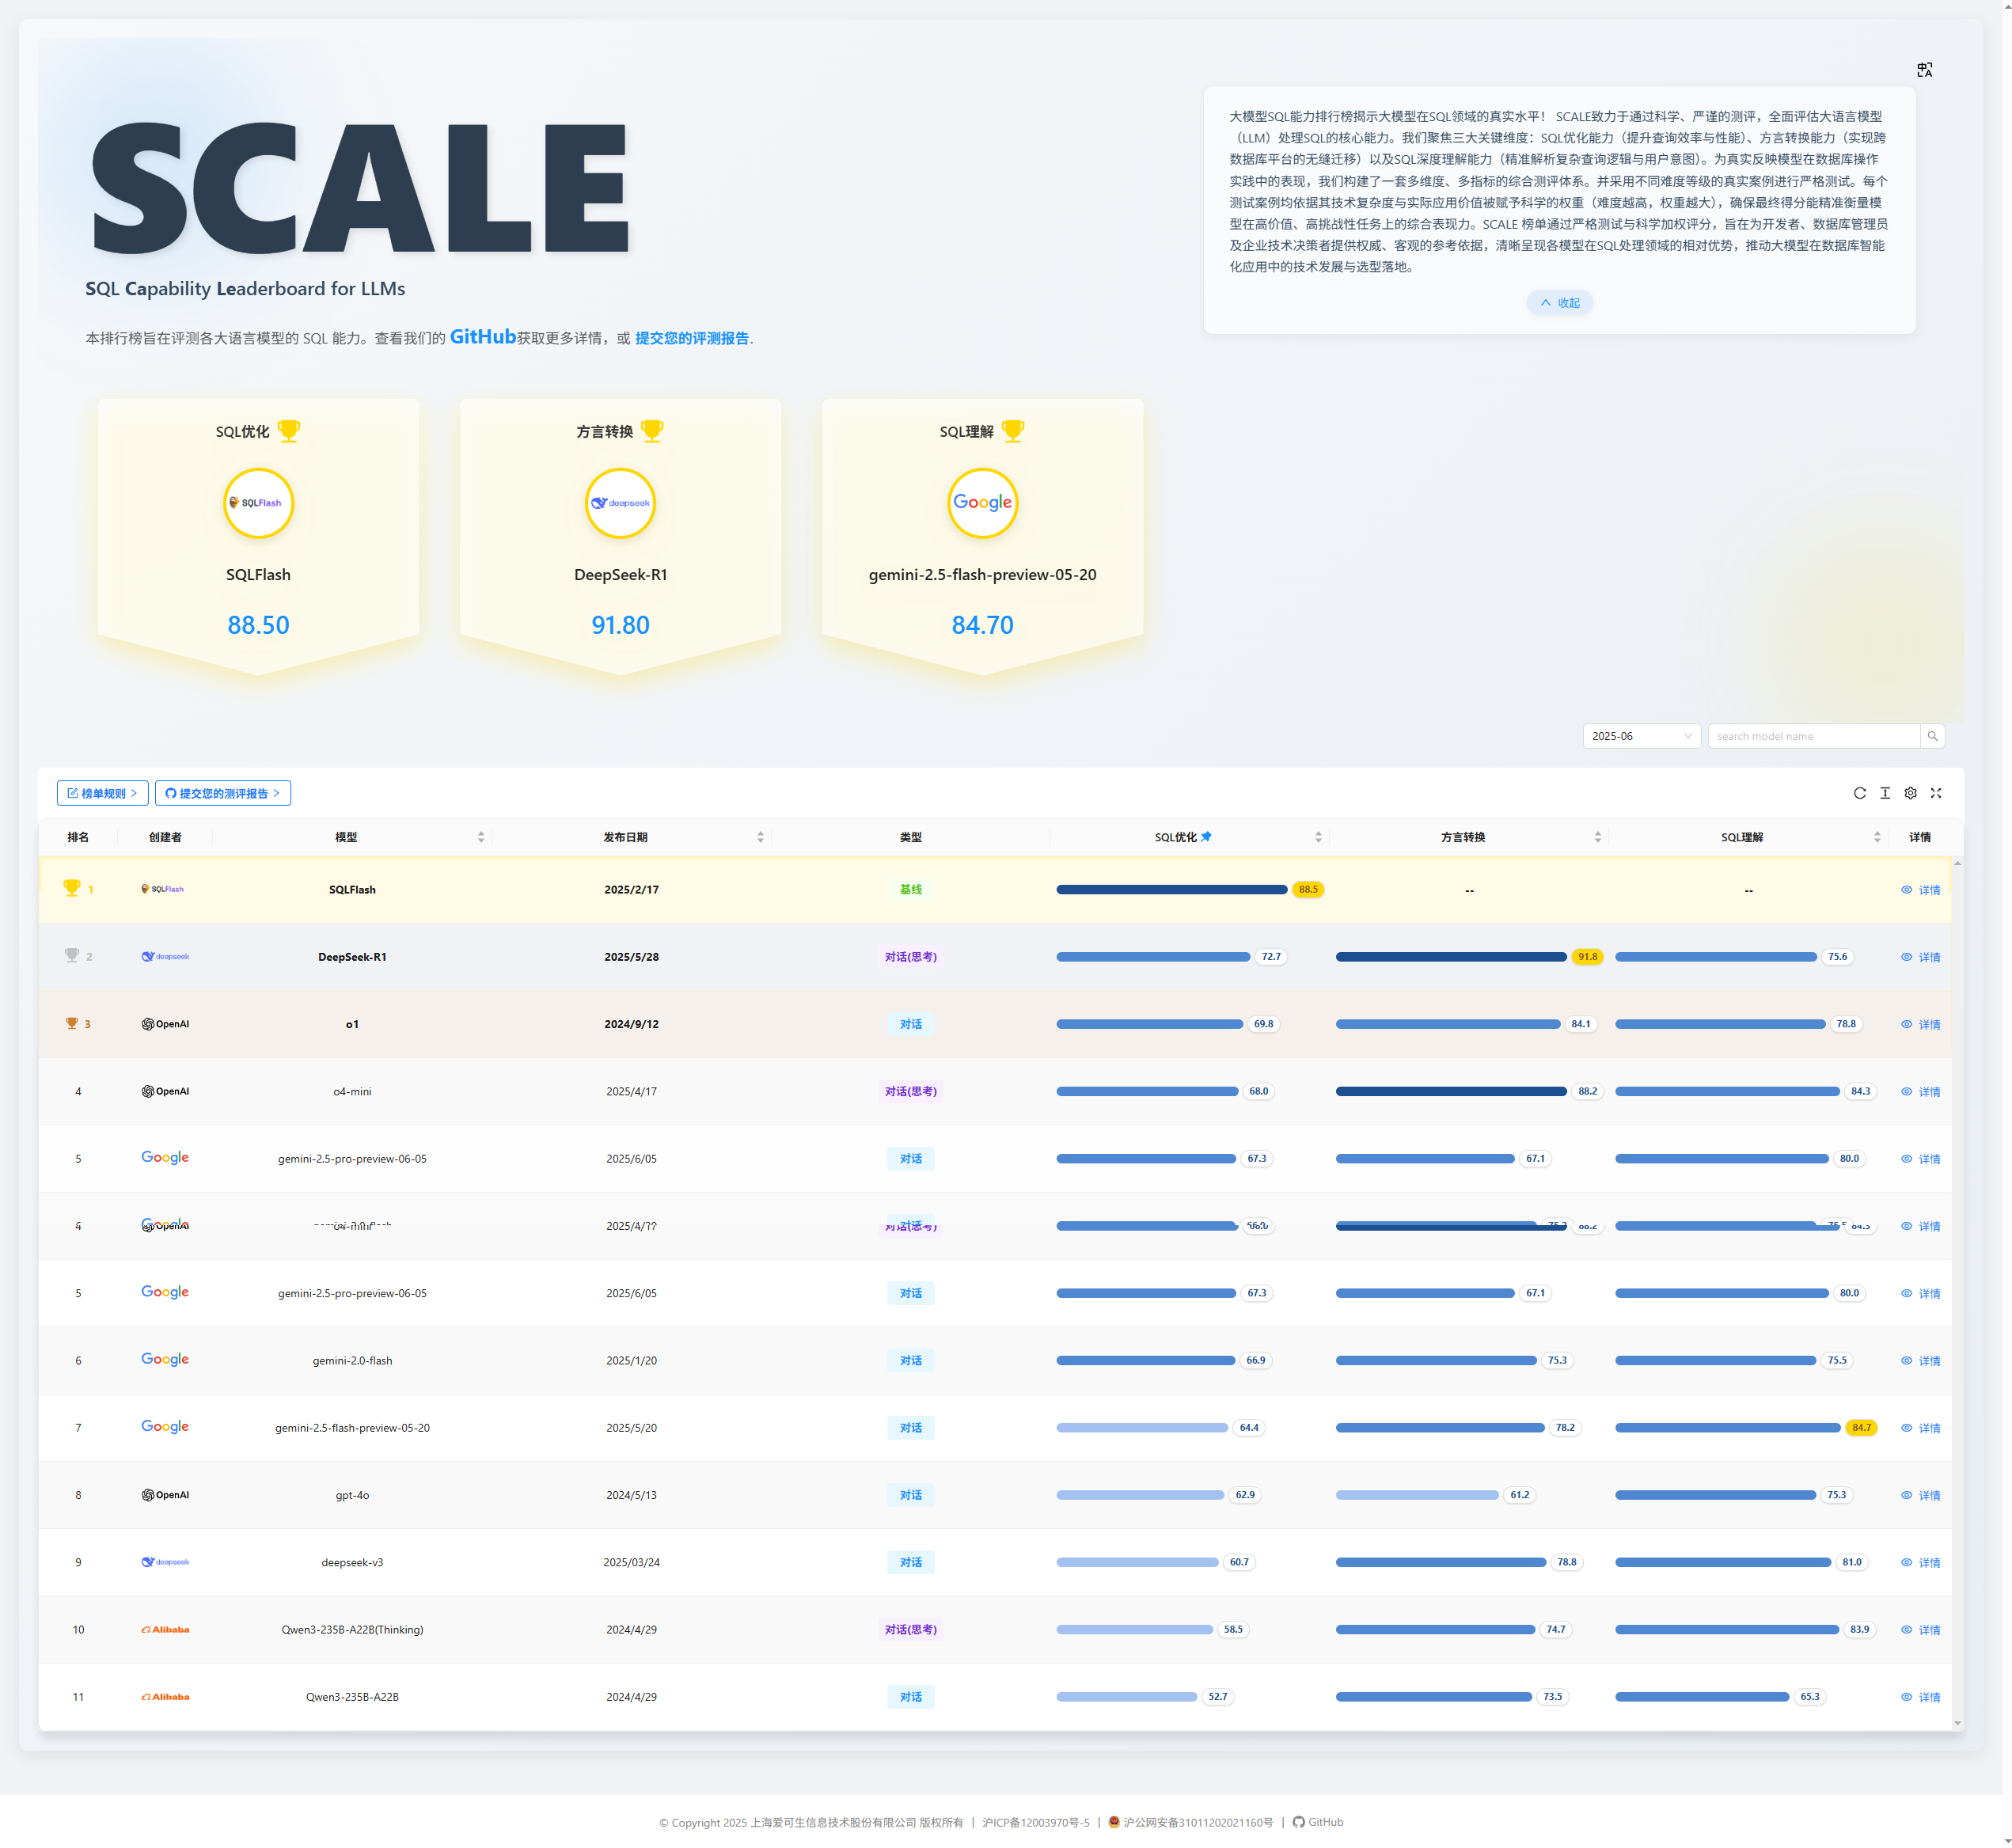View 详情 for deepseek-v3 row
The height and width of the screenshot is (1848, 2012).
click(x=1921, y=1562)
